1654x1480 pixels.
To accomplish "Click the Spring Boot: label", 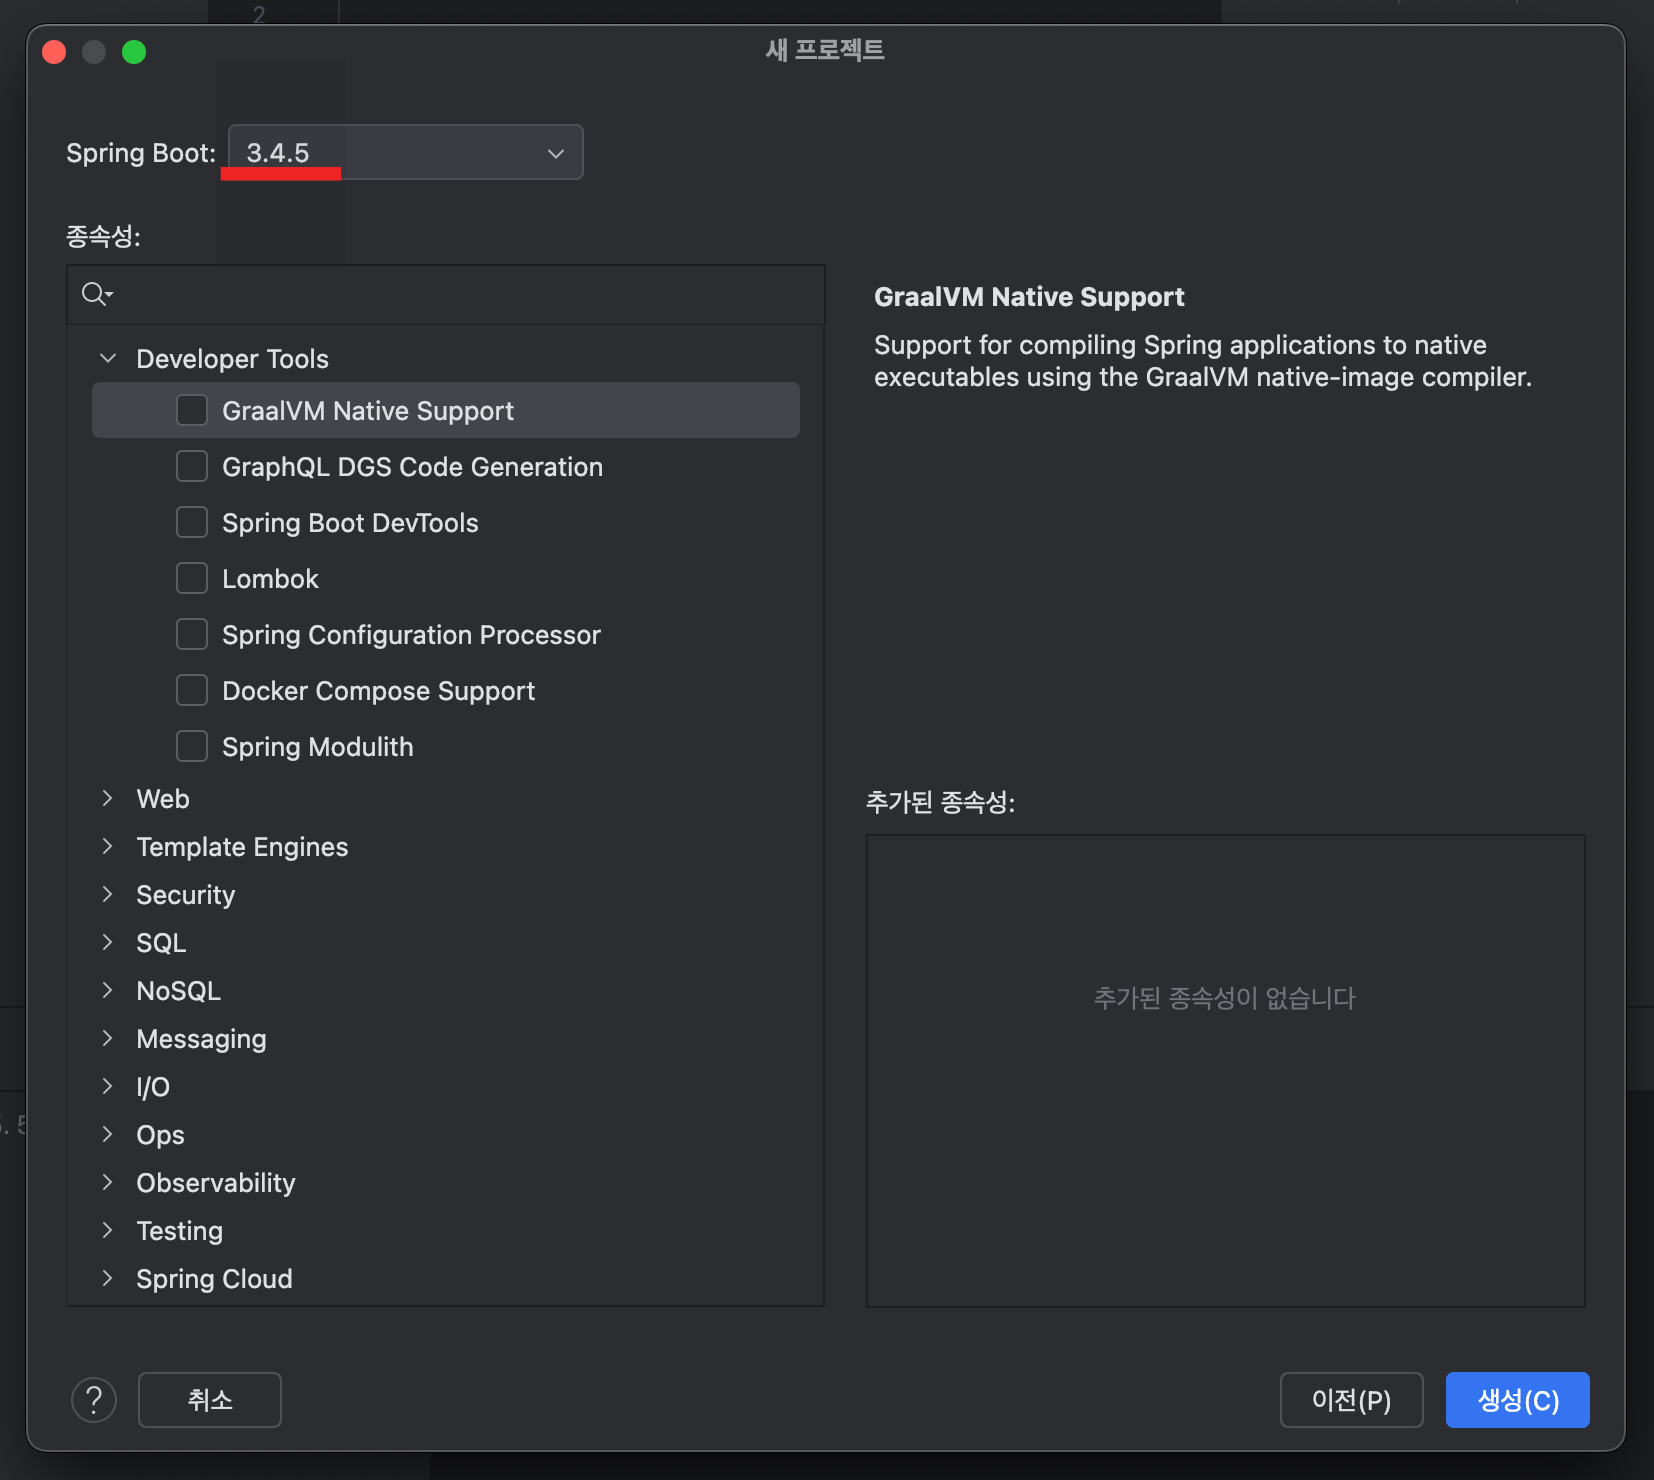I will click(x=141, y=153).
